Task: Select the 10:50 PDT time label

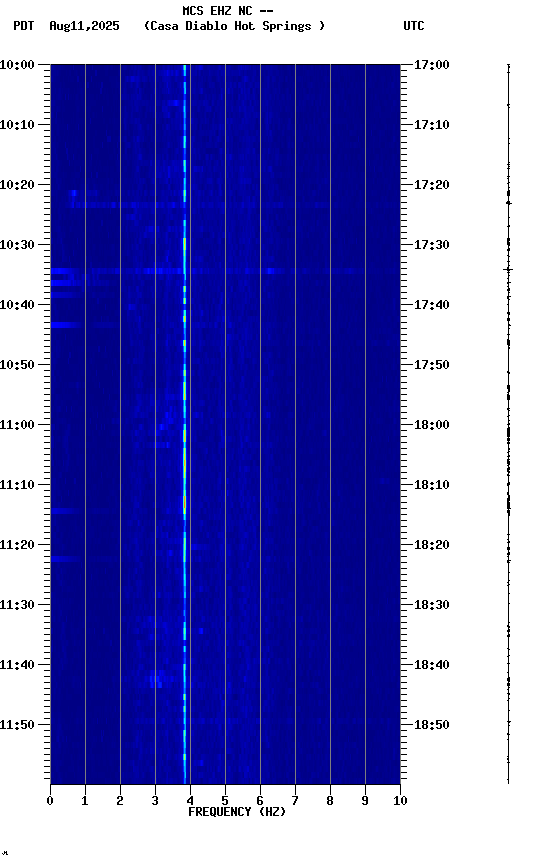Action: (17, 365)
